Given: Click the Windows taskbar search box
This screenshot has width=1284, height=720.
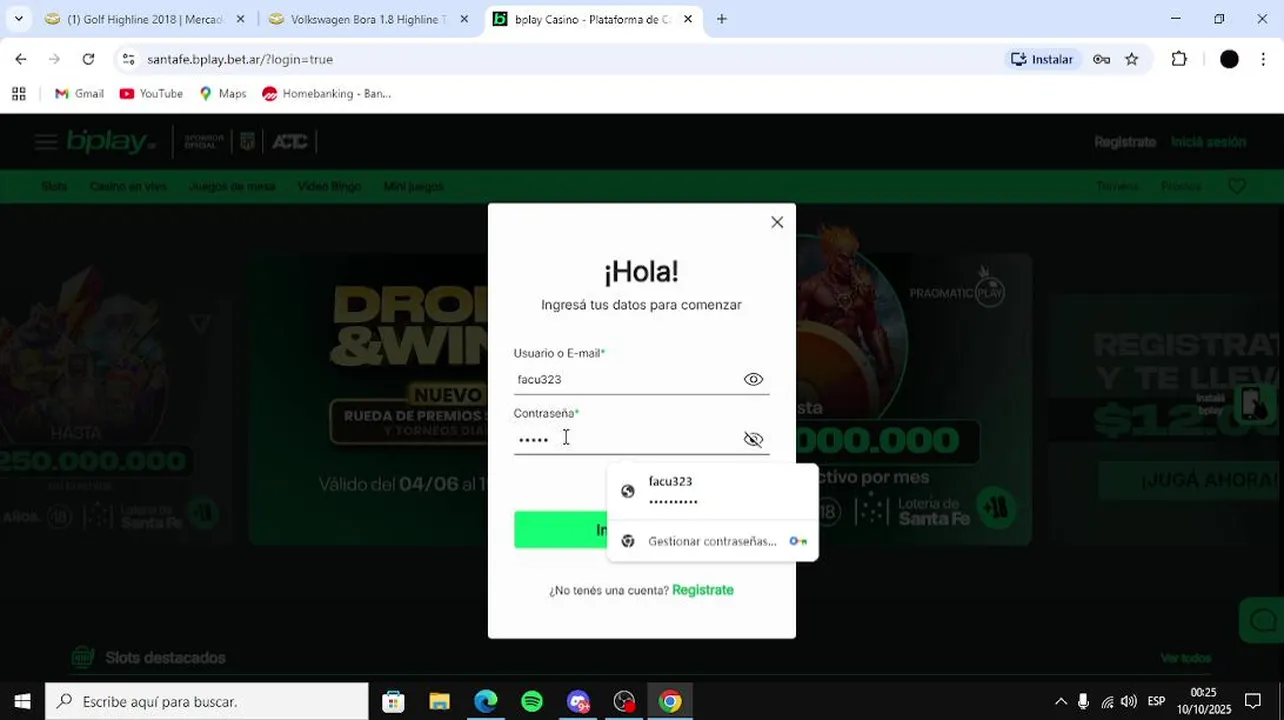Looking at the screenshot, I should (207, 702).
